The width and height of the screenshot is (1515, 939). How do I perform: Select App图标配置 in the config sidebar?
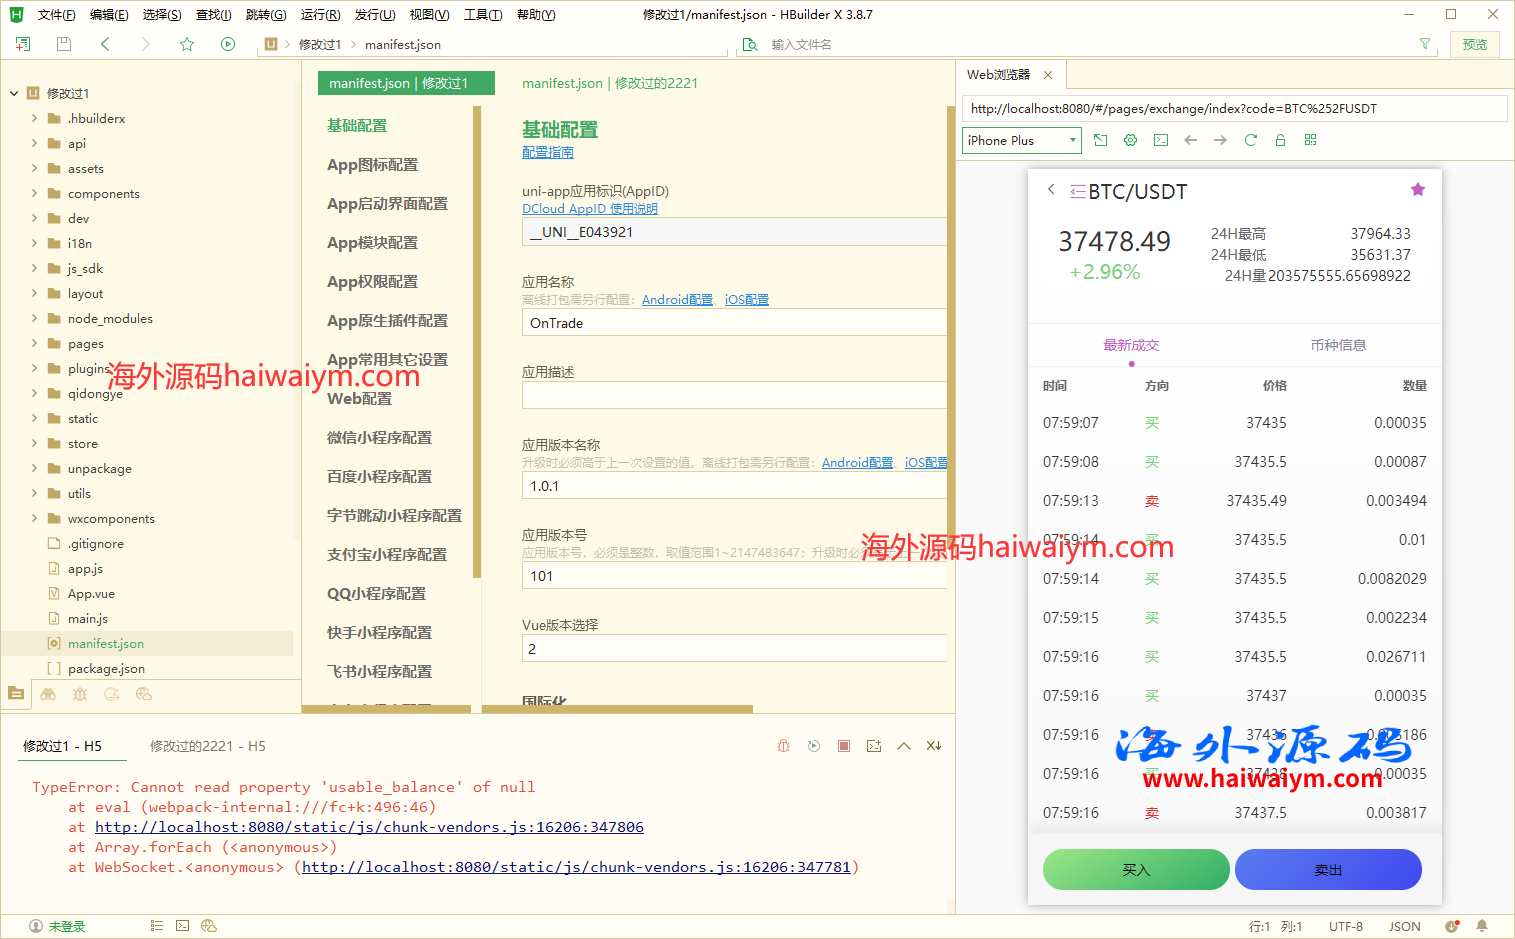[x=373, y=165]
